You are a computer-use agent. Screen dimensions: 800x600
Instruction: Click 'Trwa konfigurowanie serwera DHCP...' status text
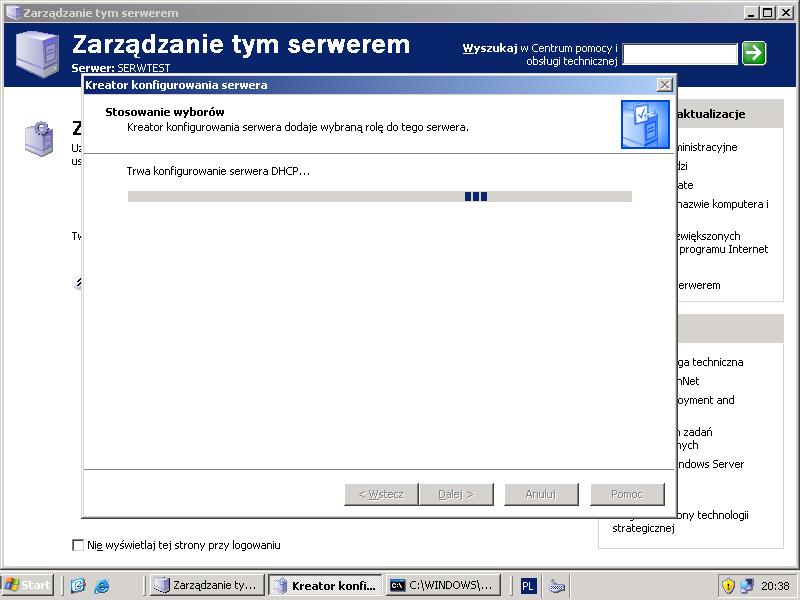pyautogui.click(x=218, y=171)
